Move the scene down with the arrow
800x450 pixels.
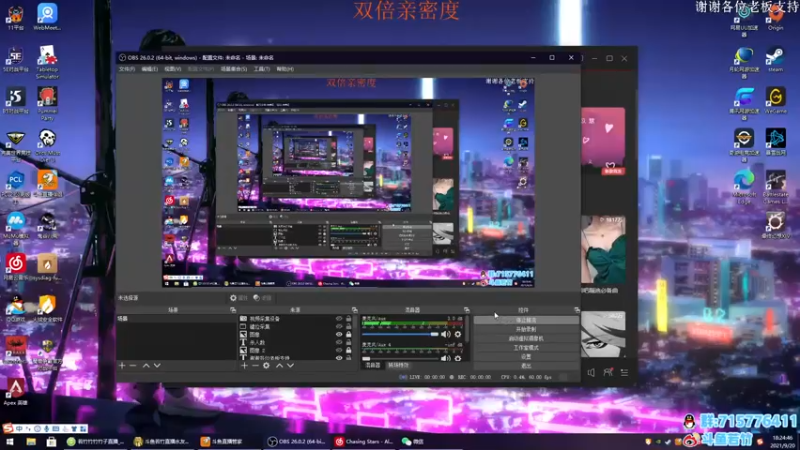[157, 365]
